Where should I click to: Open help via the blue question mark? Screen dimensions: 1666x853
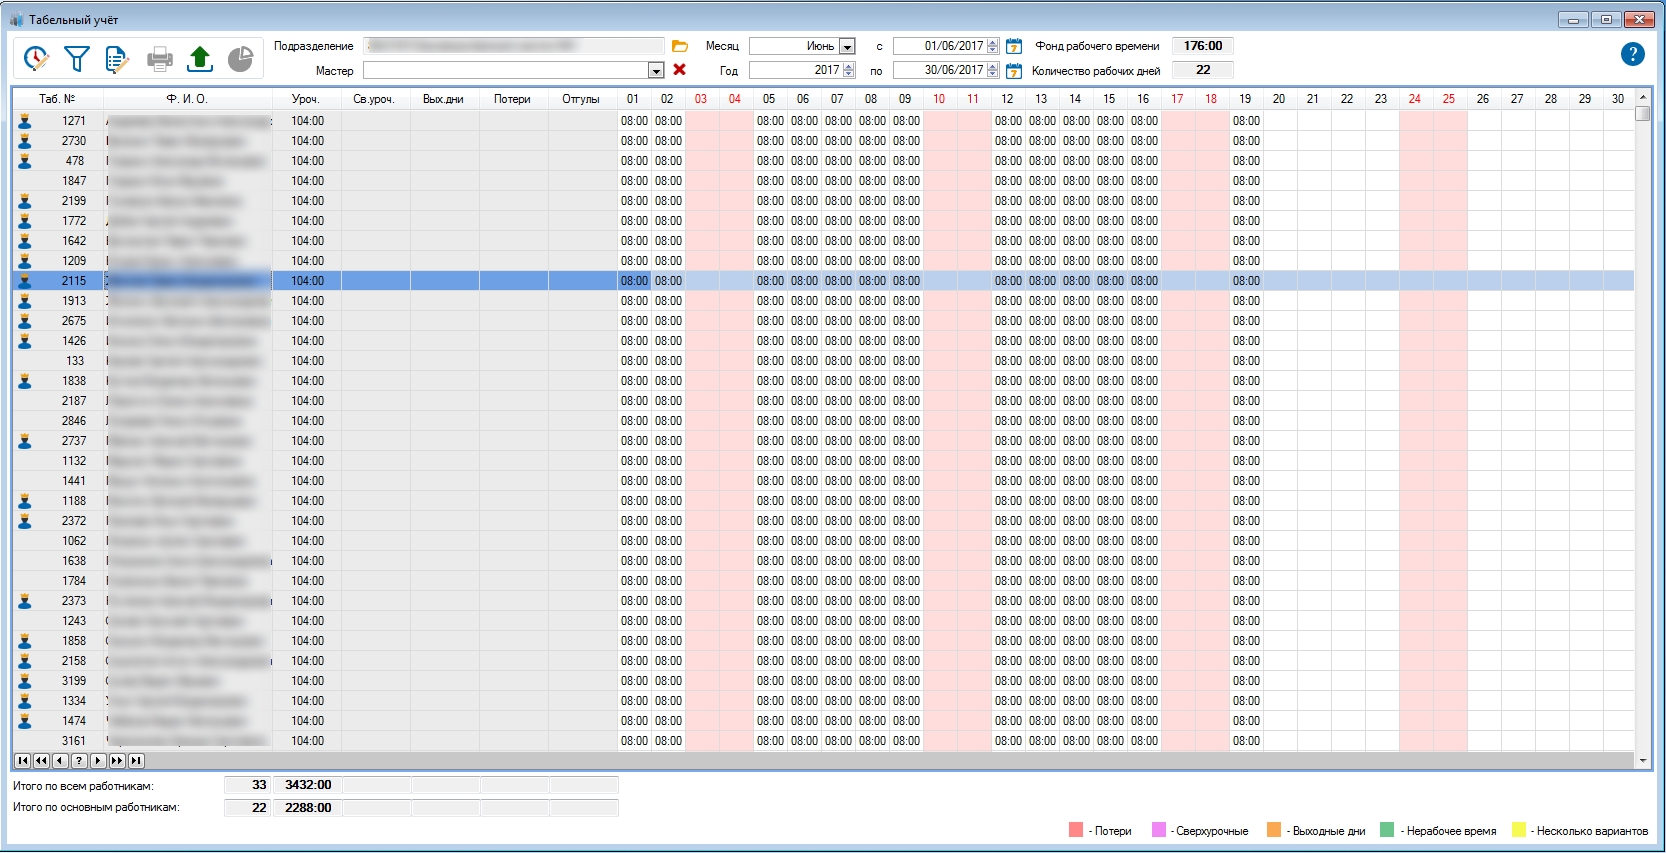1632,55
